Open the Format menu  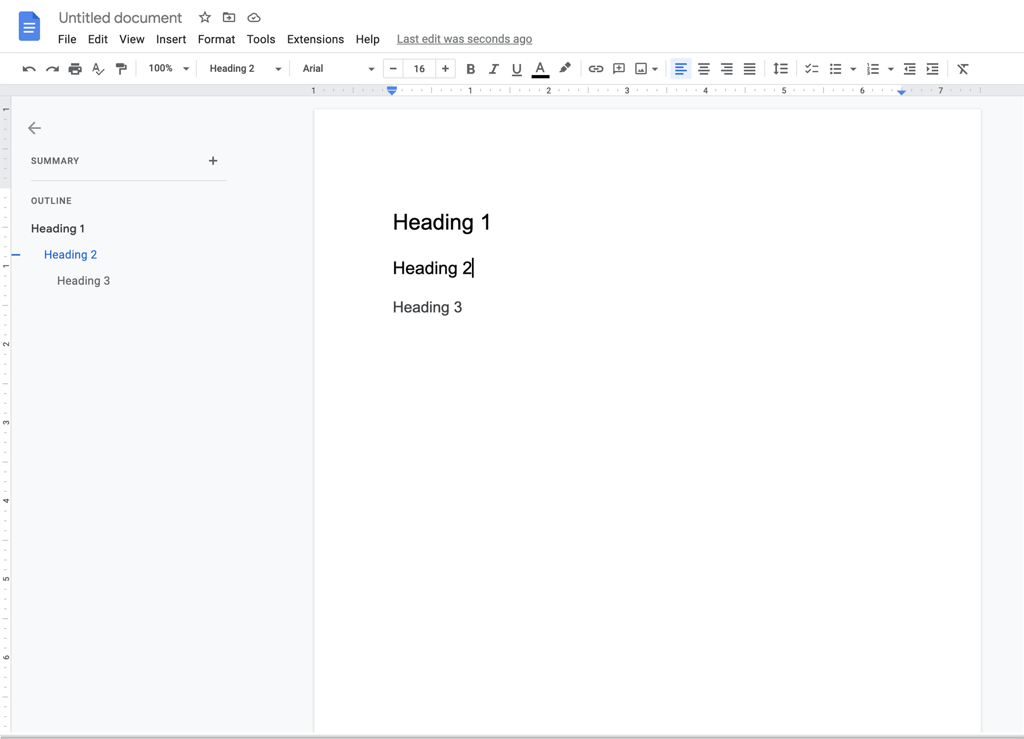216,39
